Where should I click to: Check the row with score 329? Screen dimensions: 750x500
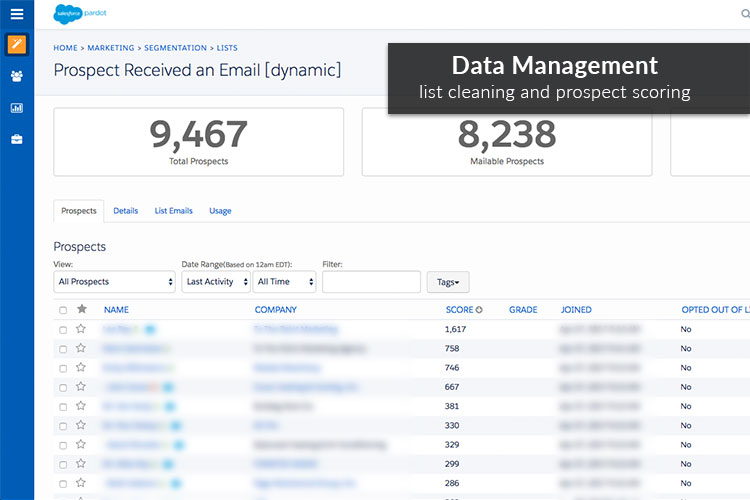63,445
